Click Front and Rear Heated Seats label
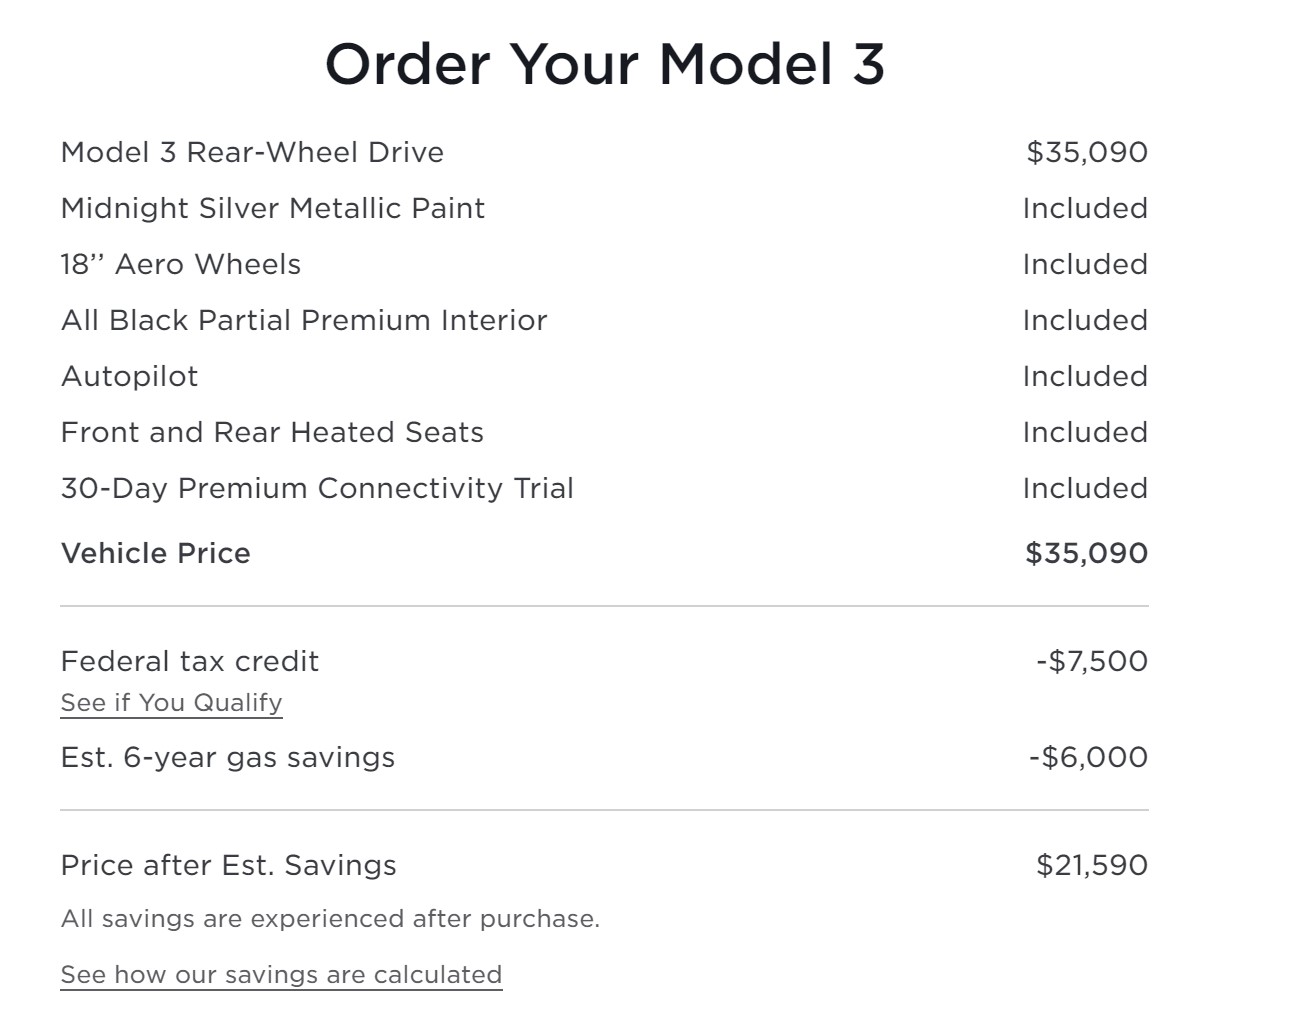This screenshot has height=1018, width=1314. [272, 432]
